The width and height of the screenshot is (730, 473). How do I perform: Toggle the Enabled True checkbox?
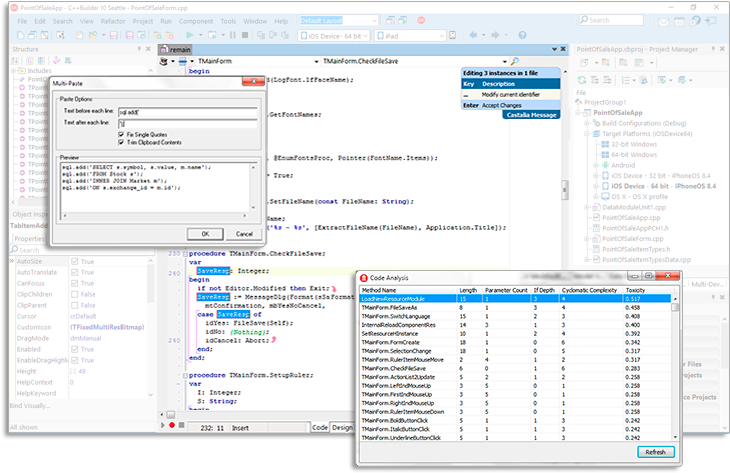pyautogui.click(x=74, y=349)
